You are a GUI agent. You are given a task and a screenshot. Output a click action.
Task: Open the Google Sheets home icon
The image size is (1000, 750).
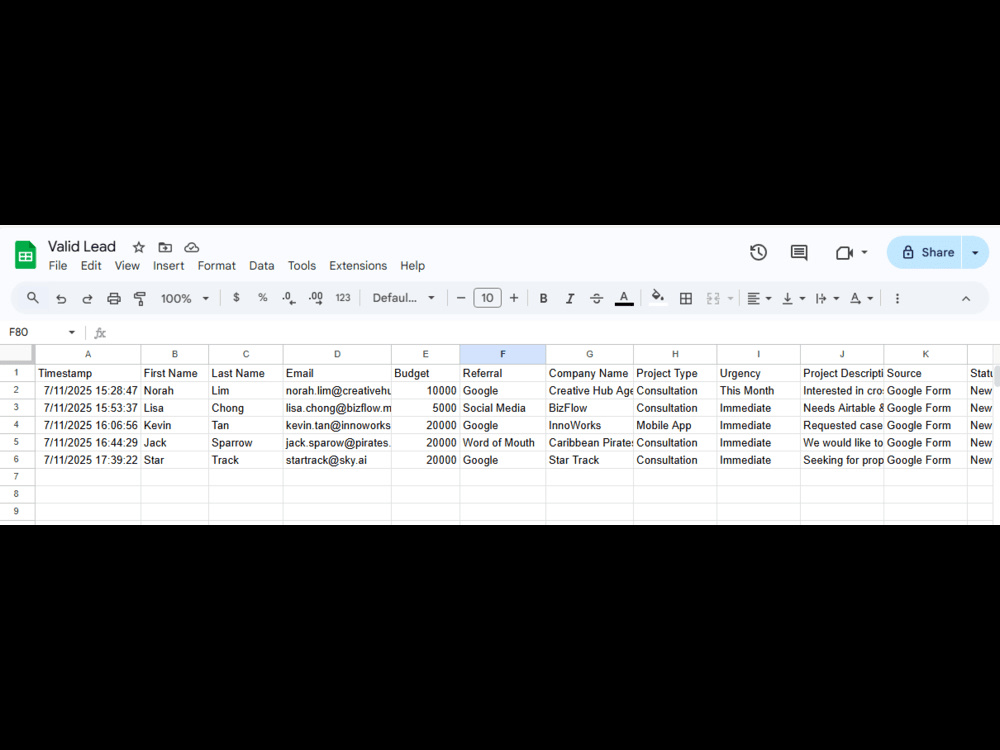pos(26,255)
